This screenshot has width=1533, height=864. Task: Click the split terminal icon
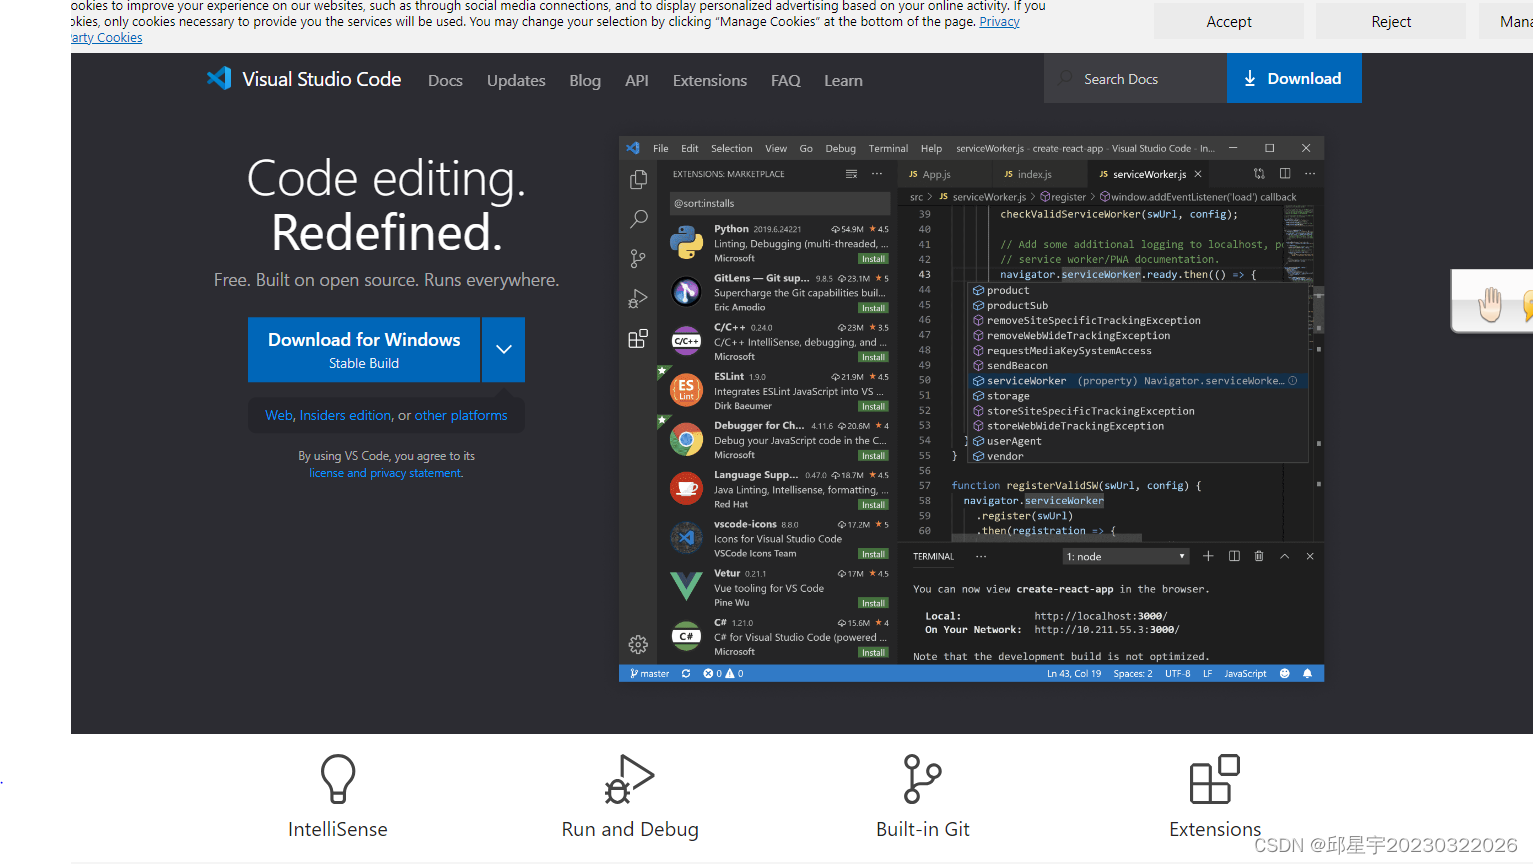coord(1234,557)
